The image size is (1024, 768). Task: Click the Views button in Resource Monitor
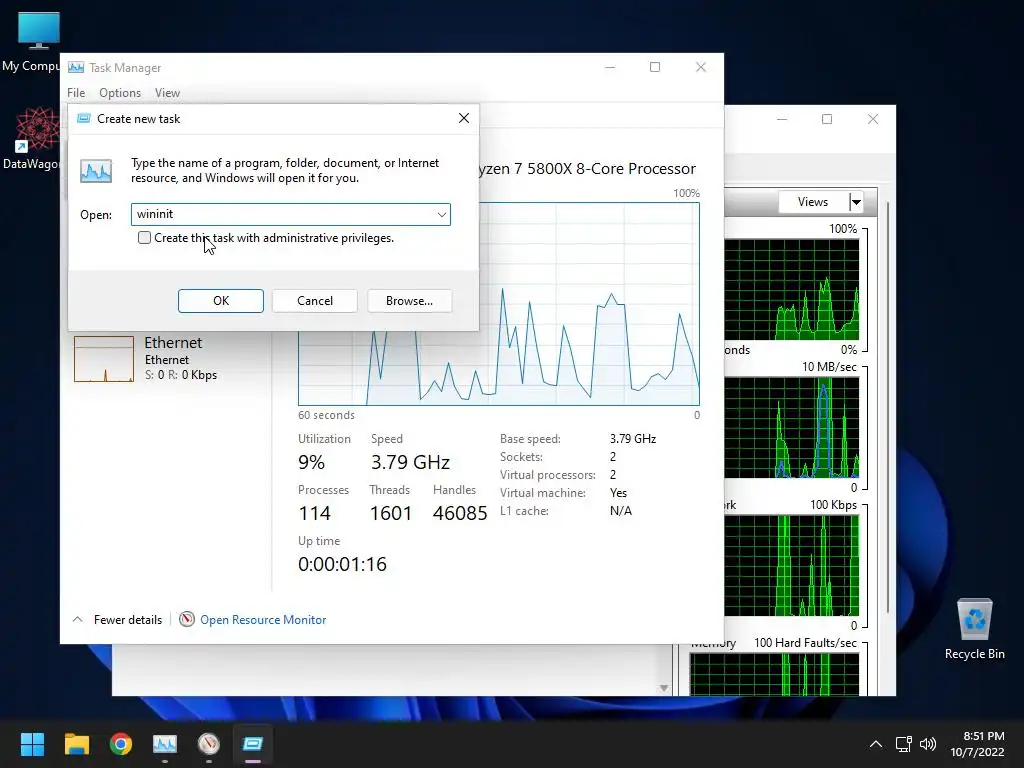pos(813,202)
